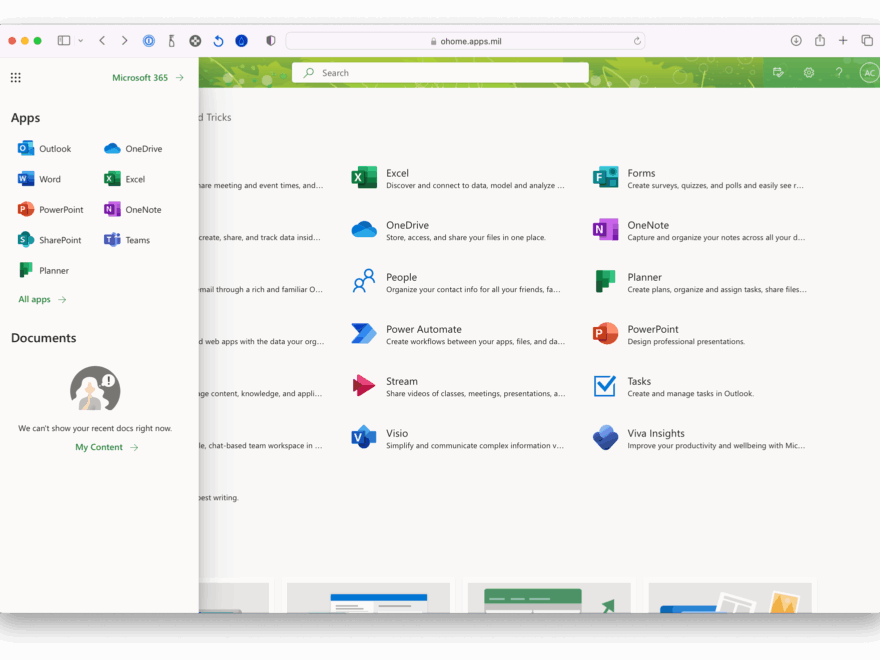Open the My Content link
Image resolution: width=880 pixels, height=660 pixels.
pos(107,447)
